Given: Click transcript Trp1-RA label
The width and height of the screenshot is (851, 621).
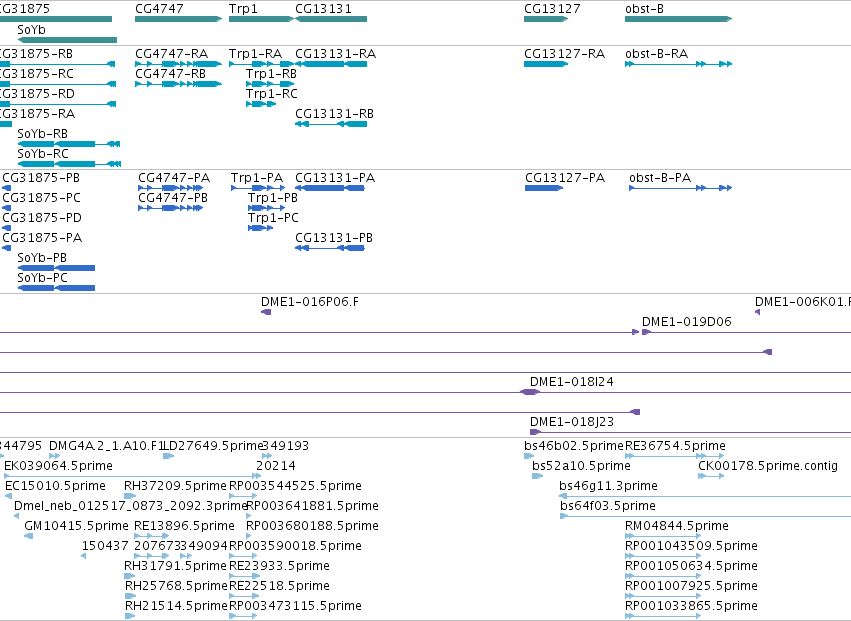Looking at the screenshot, I should click(256, 54).
